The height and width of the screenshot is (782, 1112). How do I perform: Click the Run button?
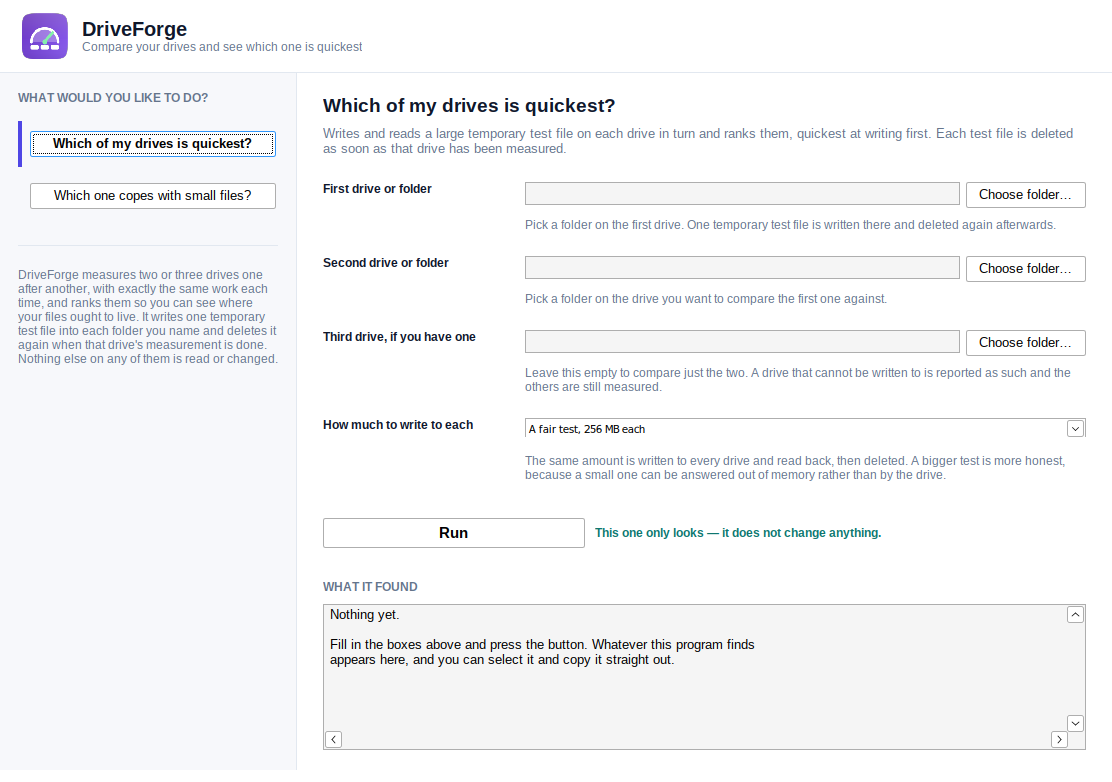tap(454, 533)
